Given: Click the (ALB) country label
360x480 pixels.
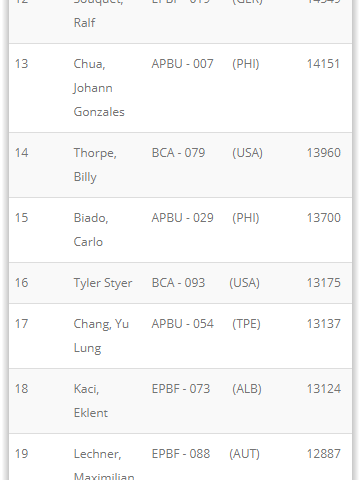Looking at the screenshot, I should click(247, 389).
